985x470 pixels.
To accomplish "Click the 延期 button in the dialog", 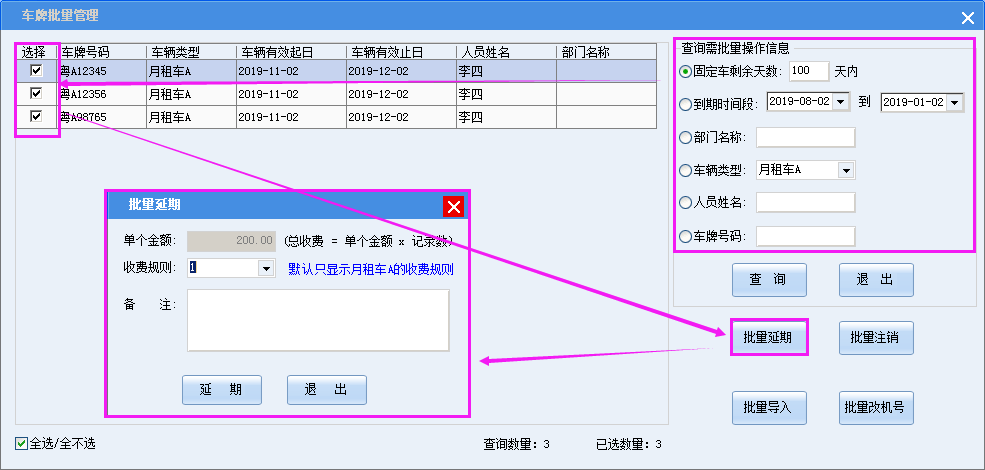I will [222, 390].
